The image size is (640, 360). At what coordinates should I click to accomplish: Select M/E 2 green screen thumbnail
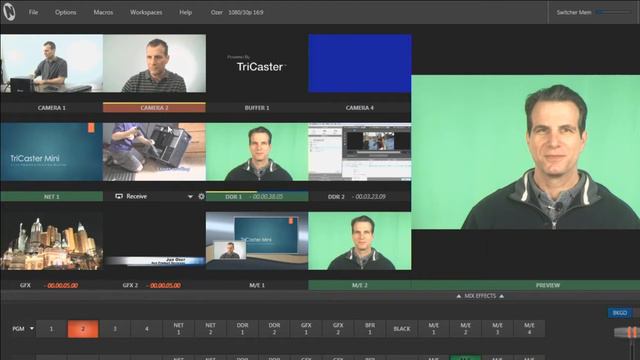tap(360, 241)
